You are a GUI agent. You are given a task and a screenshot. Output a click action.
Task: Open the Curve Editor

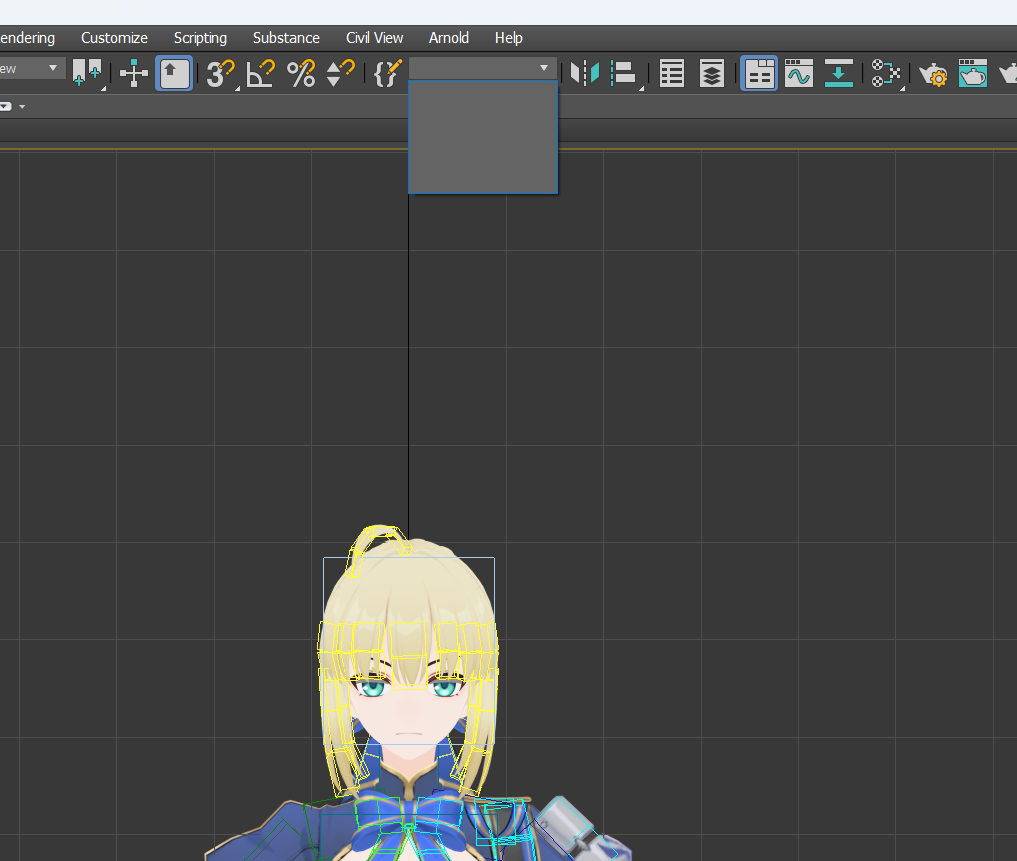(x=799, y=73)
